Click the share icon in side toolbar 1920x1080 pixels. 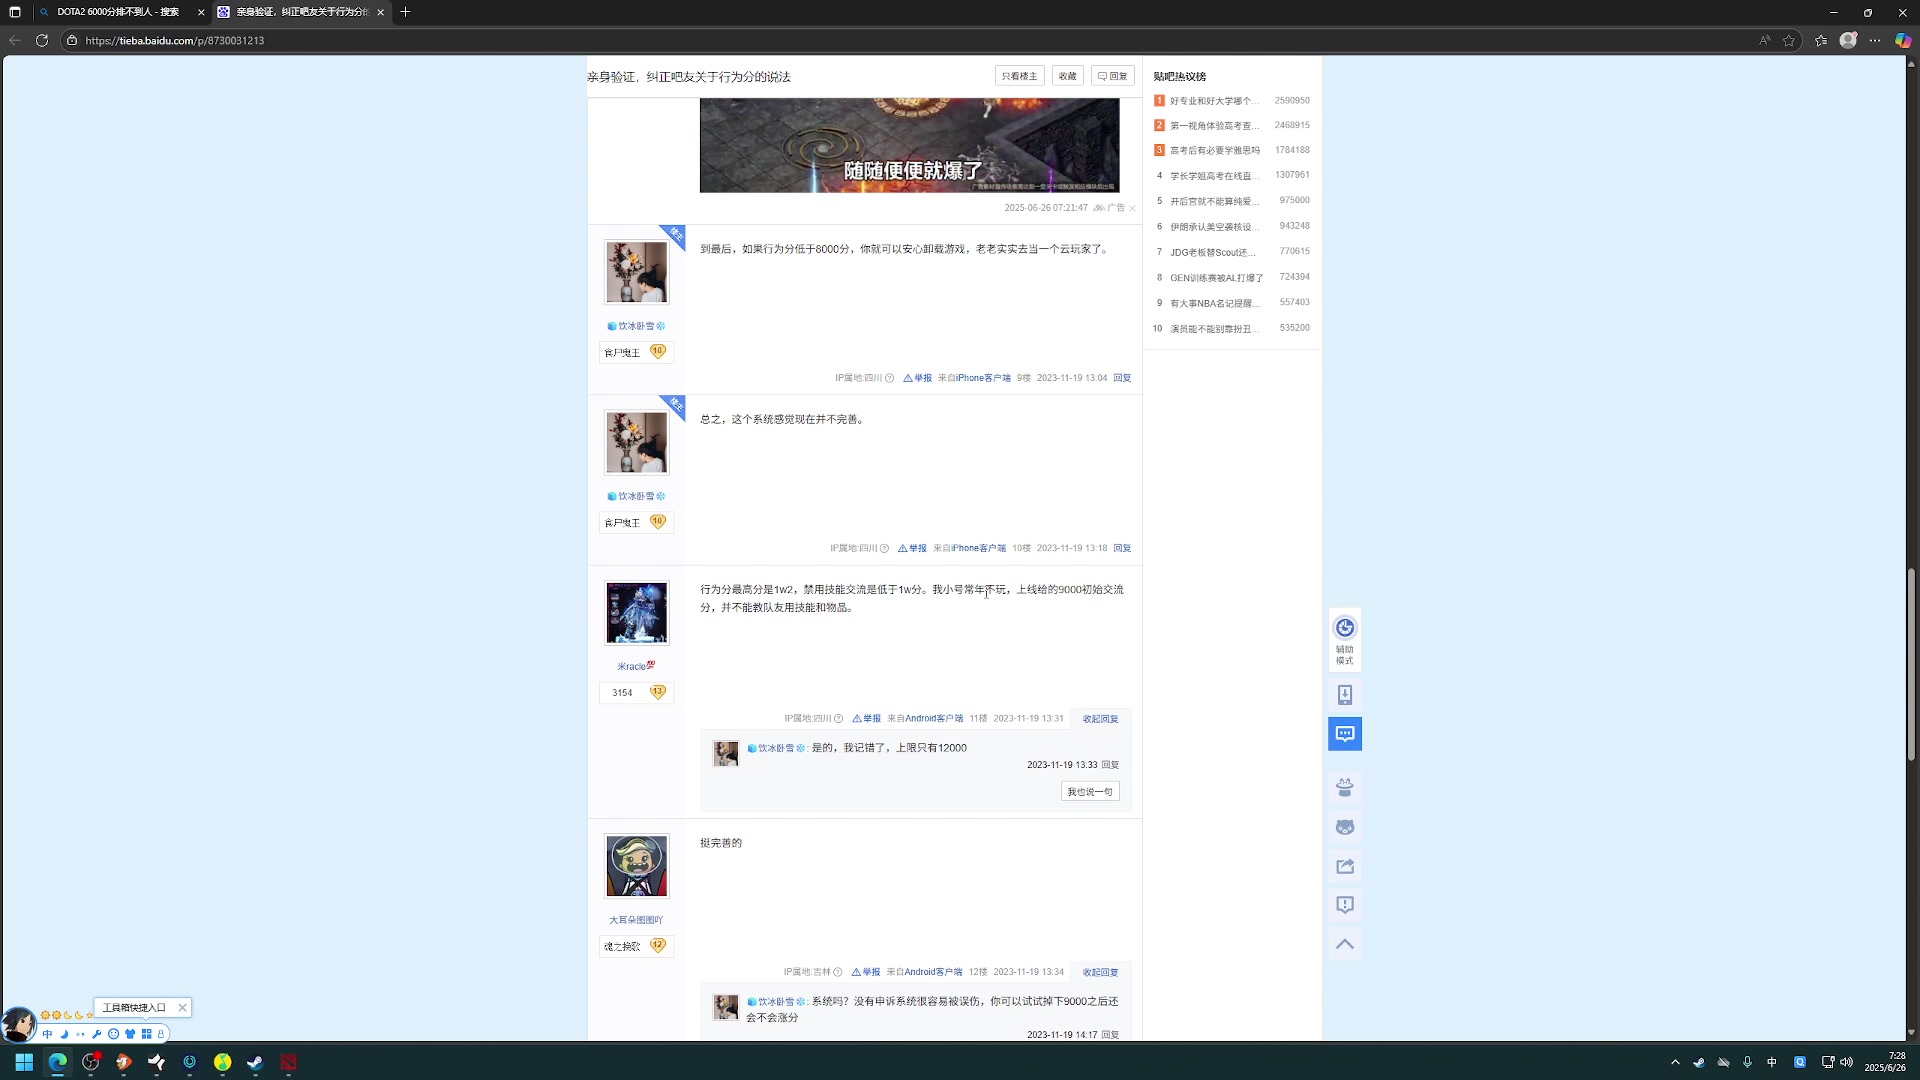pyautogui.click(x=1345, y=866)
